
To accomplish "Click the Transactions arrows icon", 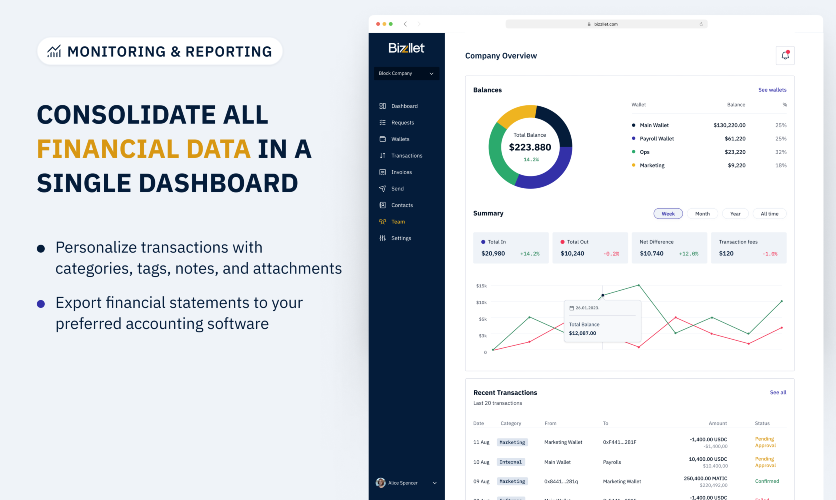I will (x=382, y=156).
